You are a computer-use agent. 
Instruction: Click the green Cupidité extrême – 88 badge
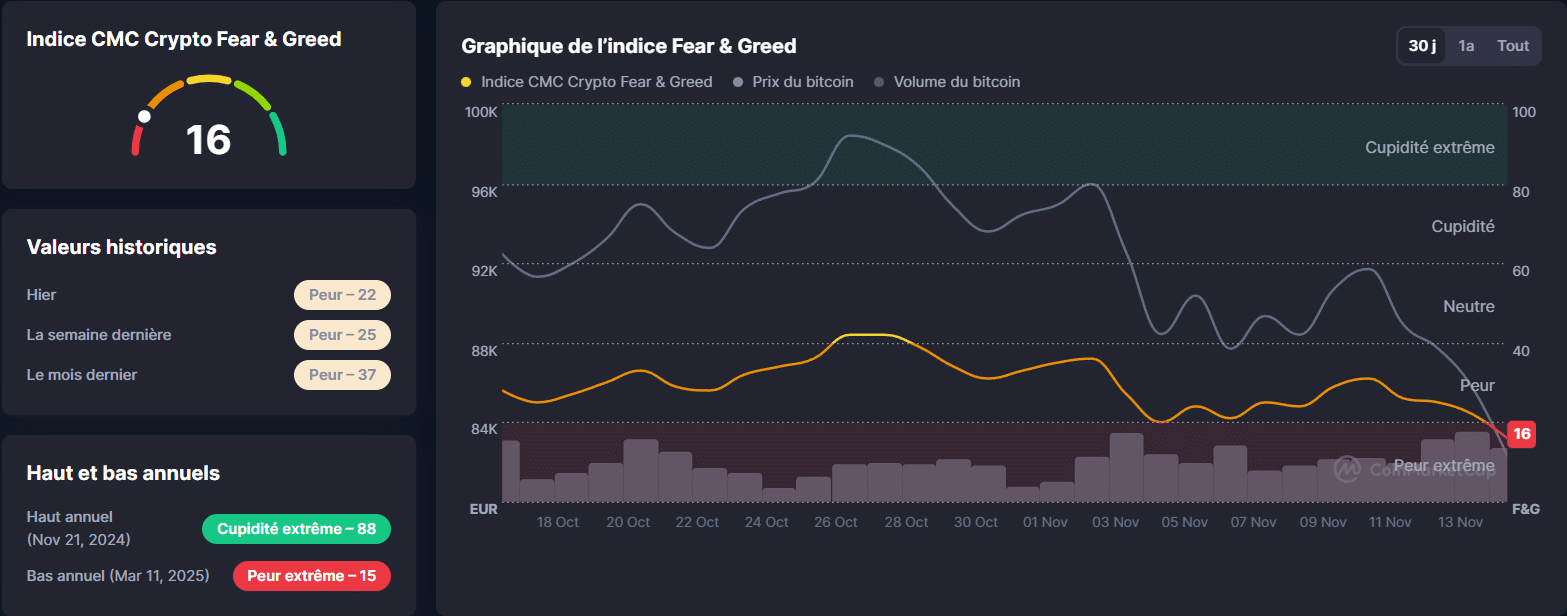[x=296, y=529]
